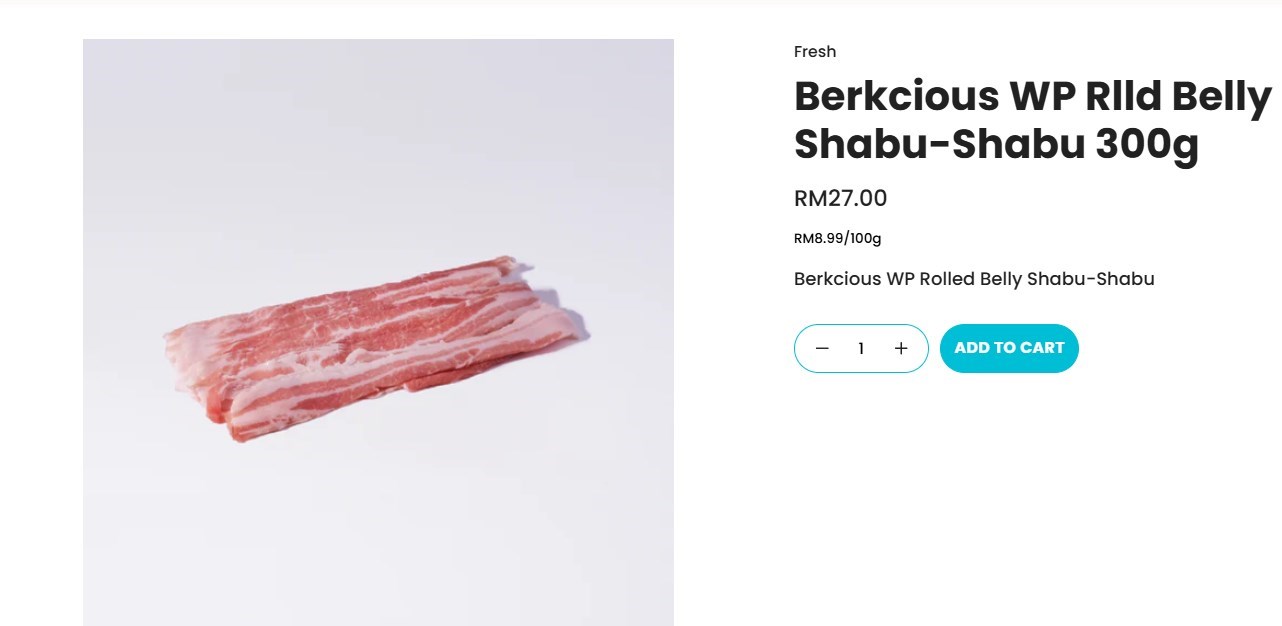The image size is (1282, 626).
Task: Click the 'ADD TO CART' teal label
Action: pos(1009,348)
